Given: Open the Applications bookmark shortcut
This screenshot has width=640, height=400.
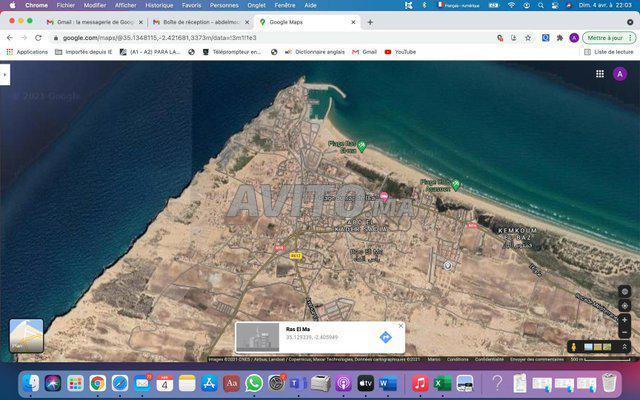Looking at the screenshot, I should (27, 52).
